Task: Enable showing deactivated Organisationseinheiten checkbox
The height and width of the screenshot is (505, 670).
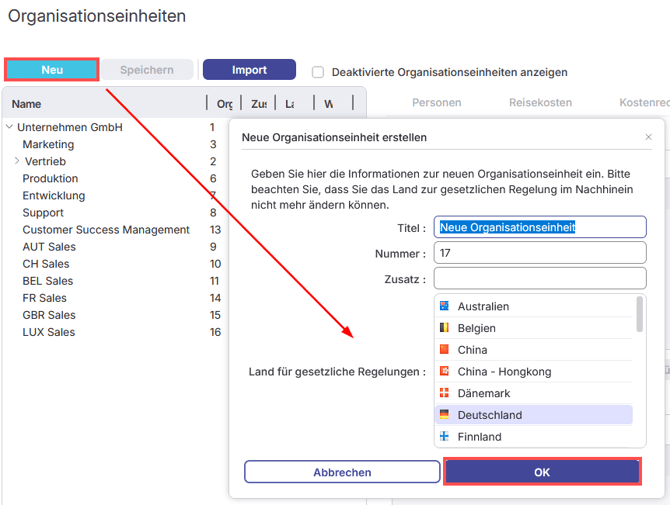Action: (318, 72)
